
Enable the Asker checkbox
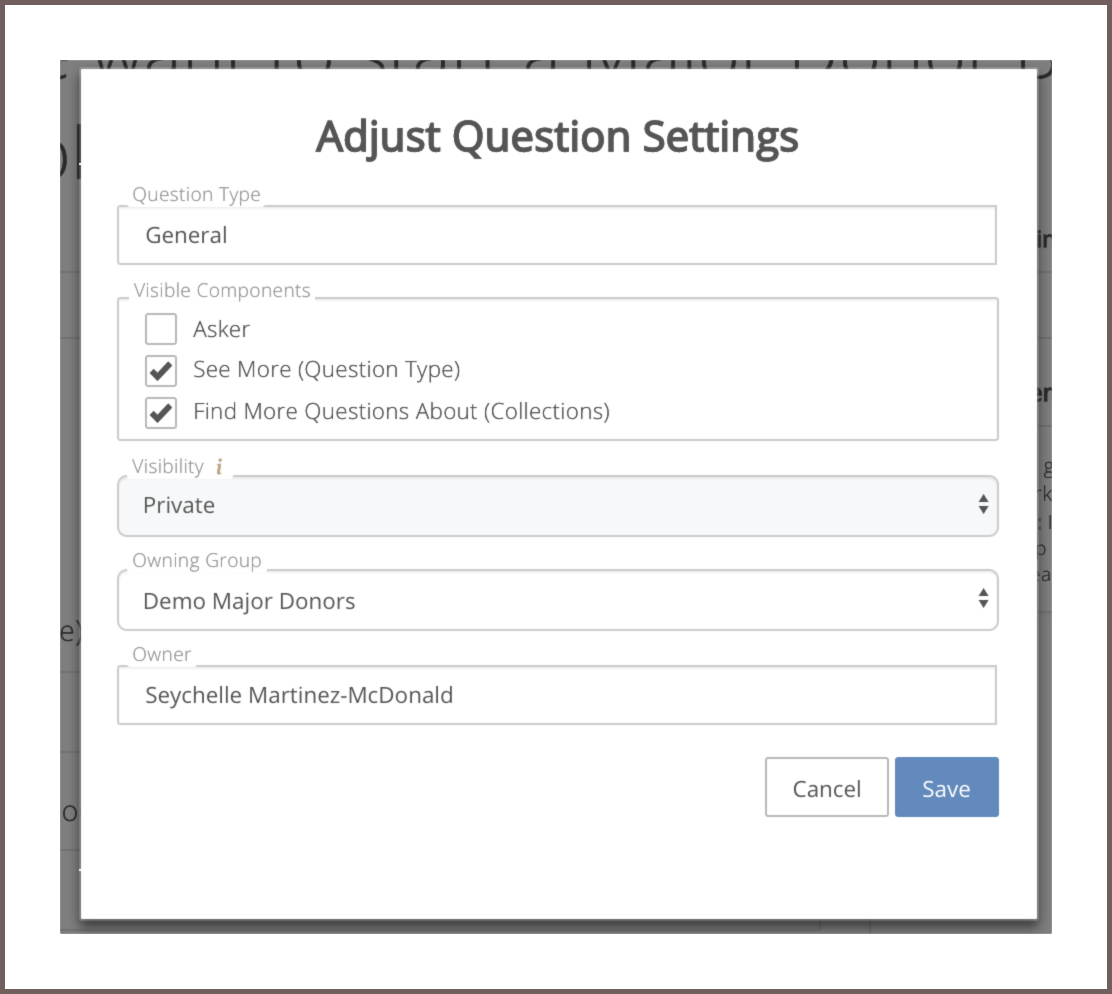[161, 329]
